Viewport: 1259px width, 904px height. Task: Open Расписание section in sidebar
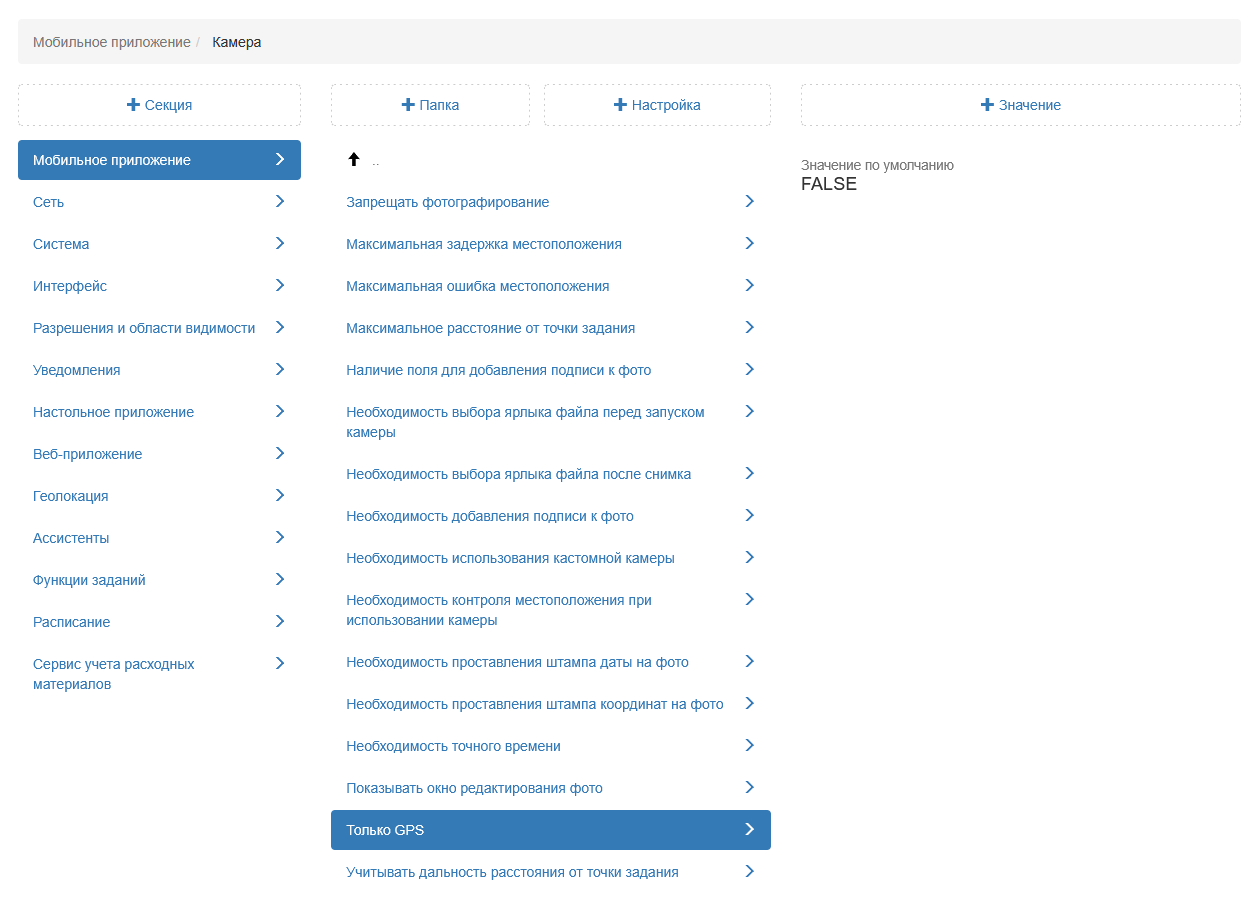coord(72,622)
